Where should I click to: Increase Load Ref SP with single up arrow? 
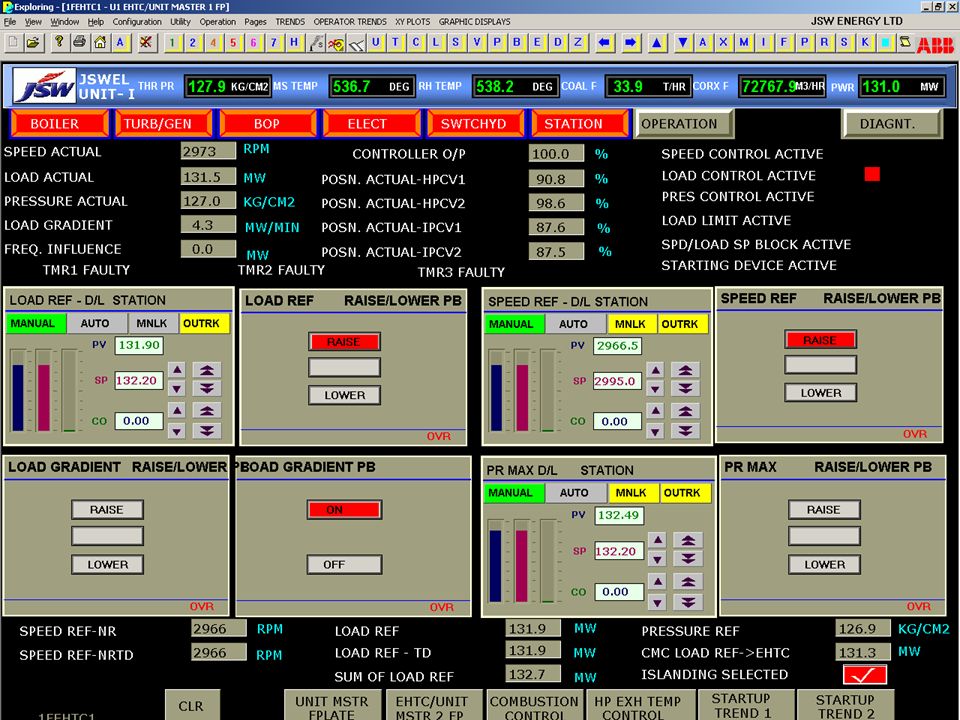click(177, 370)
